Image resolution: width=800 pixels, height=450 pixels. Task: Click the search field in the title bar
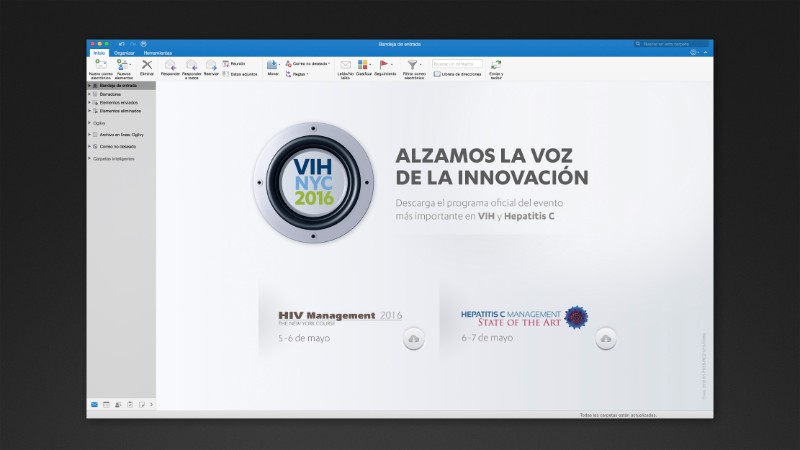tap(671, 44)
